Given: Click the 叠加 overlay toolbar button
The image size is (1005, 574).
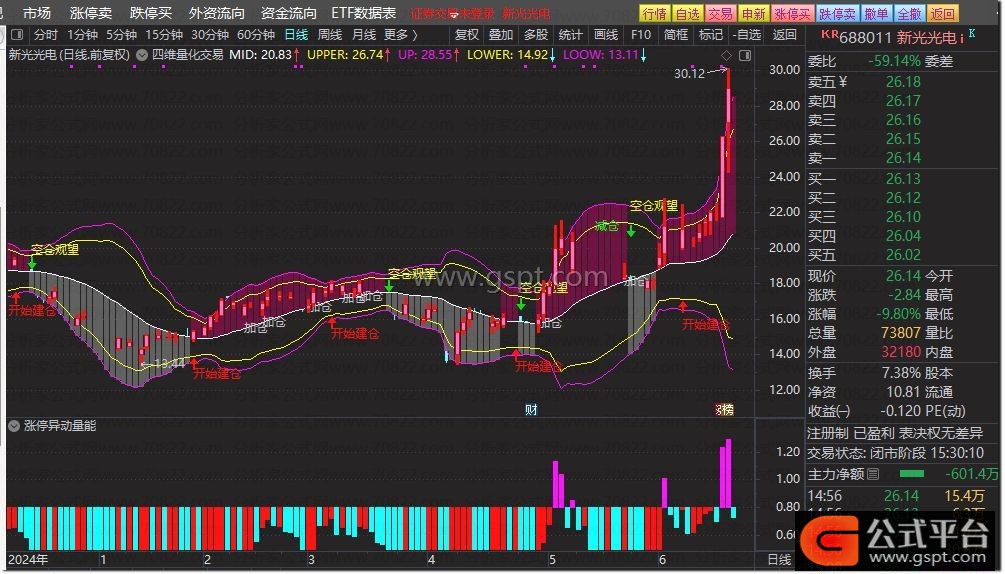Looking at the screenshot, I should coord(501,35).
